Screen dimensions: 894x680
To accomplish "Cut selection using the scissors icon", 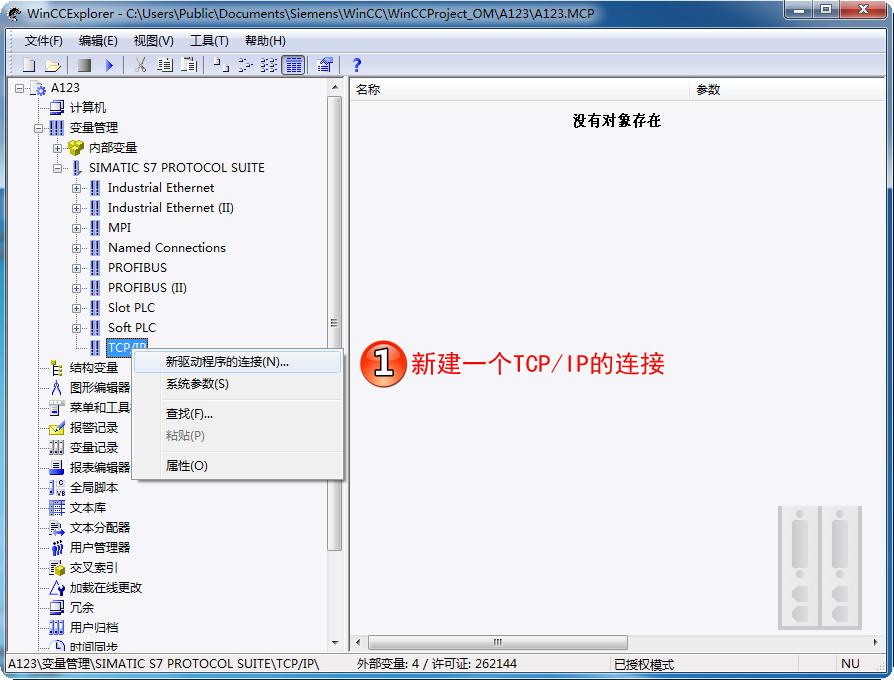I will pyautogui.click(x=140, y=65).
